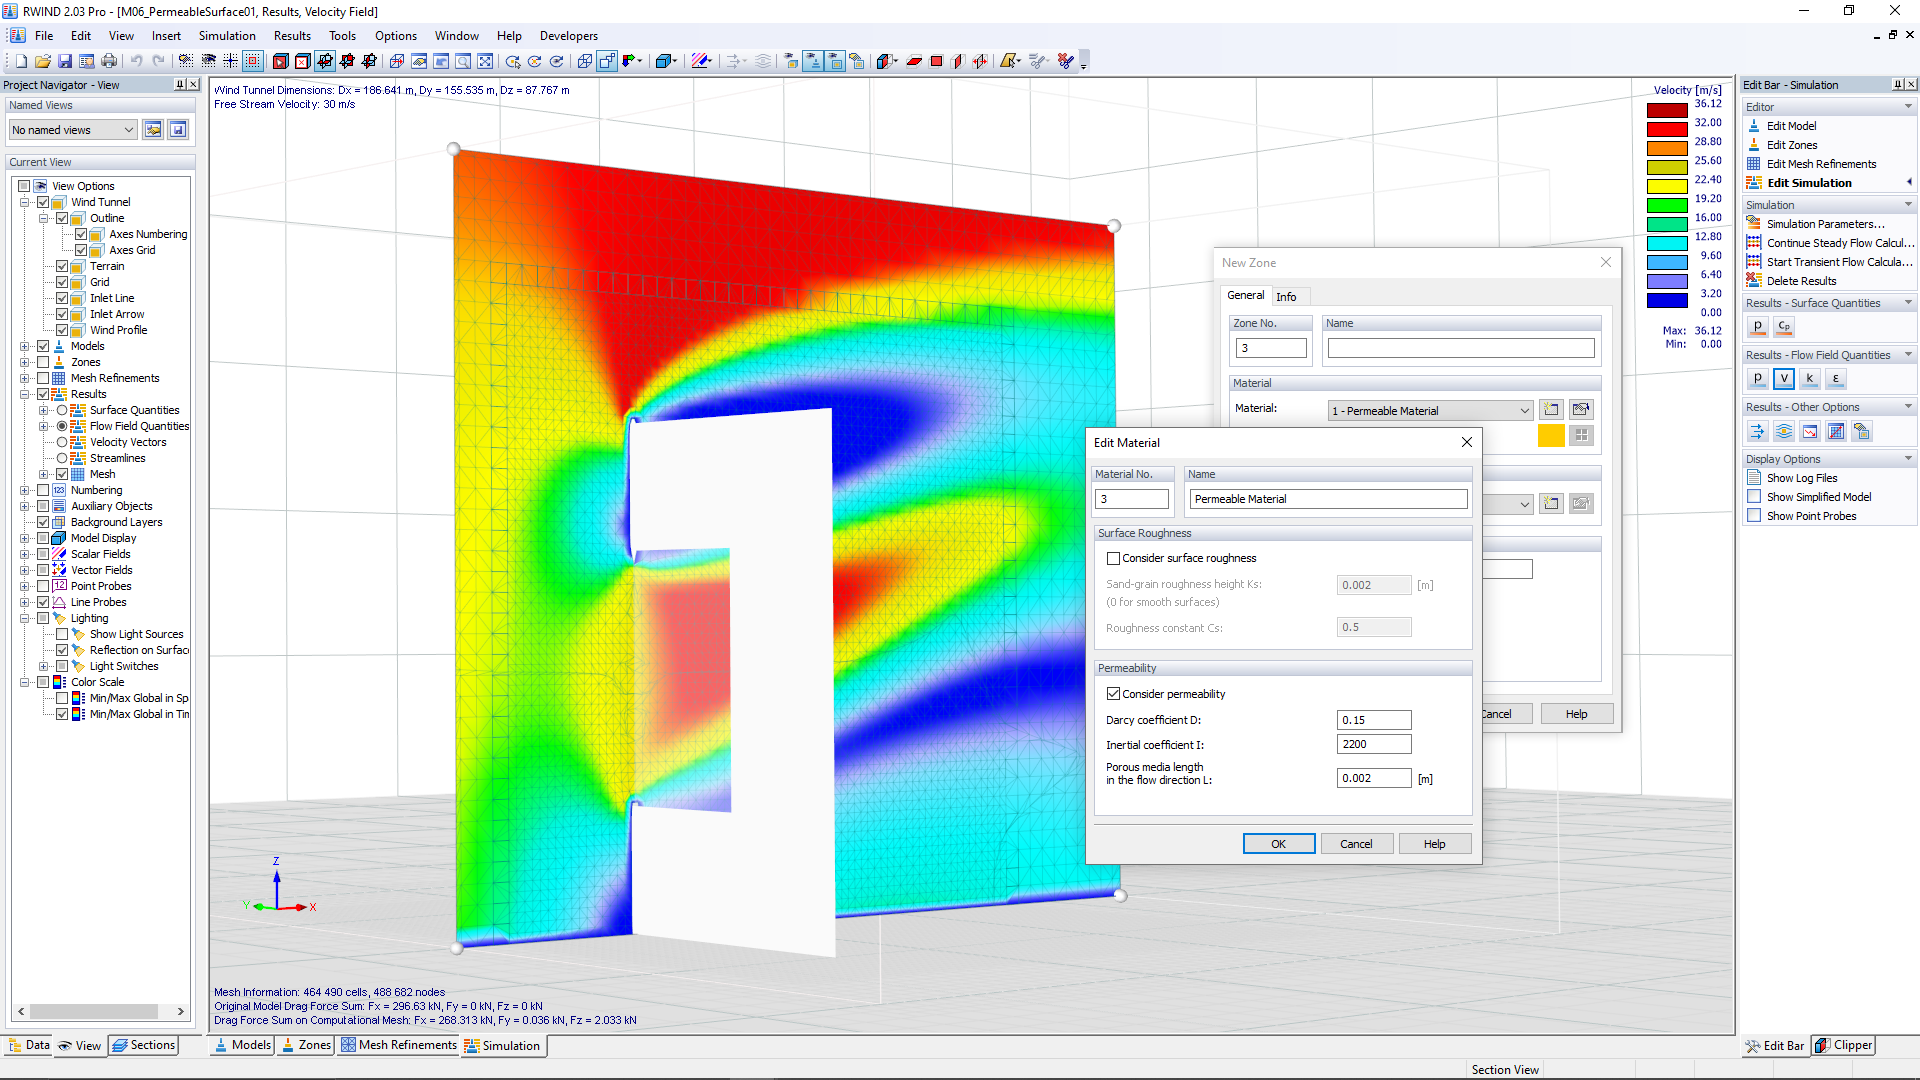Image resolution: width=1920 pixels, height=1080 pixels.
Task: Toggle Consider surface roughness checkbox
Action: click(x=1114, y=558)
